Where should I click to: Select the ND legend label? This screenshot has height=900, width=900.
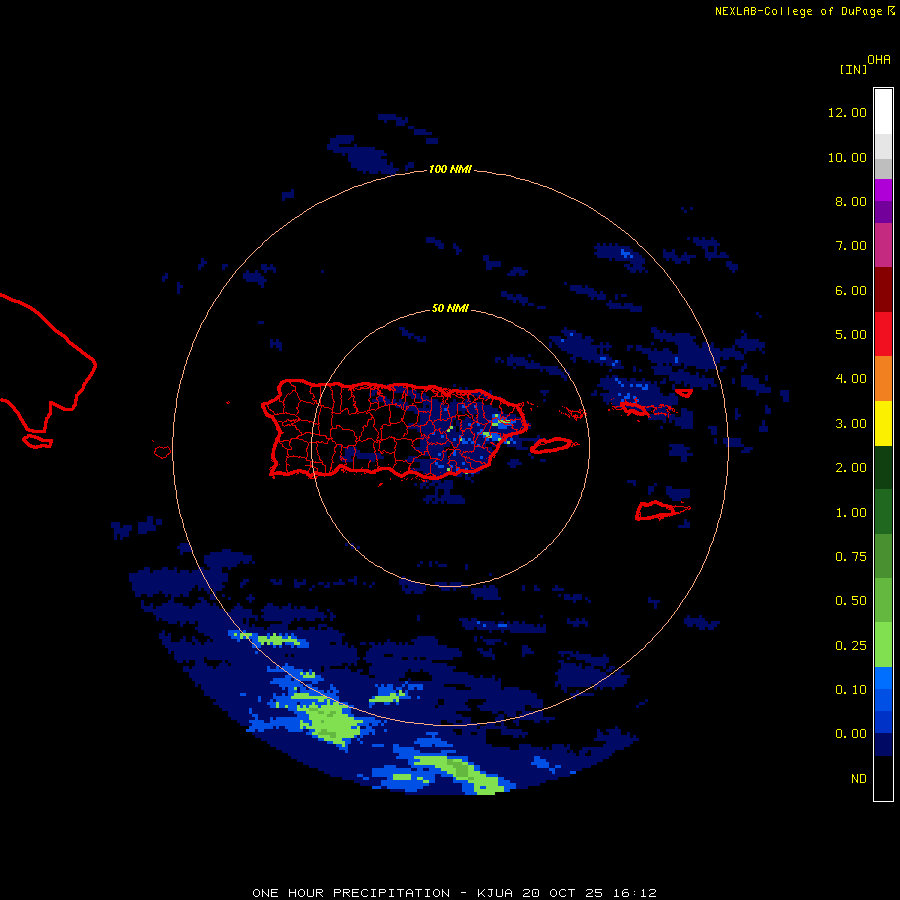pyautogui.click(x=859, y=779)
